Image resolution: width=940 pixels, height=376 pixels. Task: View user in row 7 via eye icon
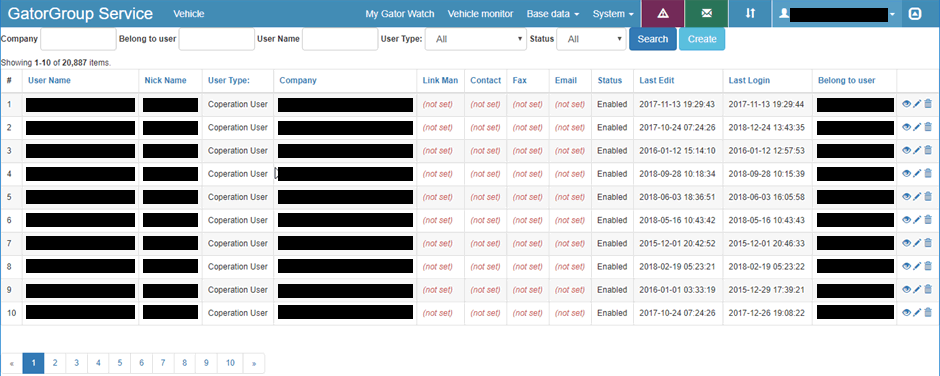906,243
